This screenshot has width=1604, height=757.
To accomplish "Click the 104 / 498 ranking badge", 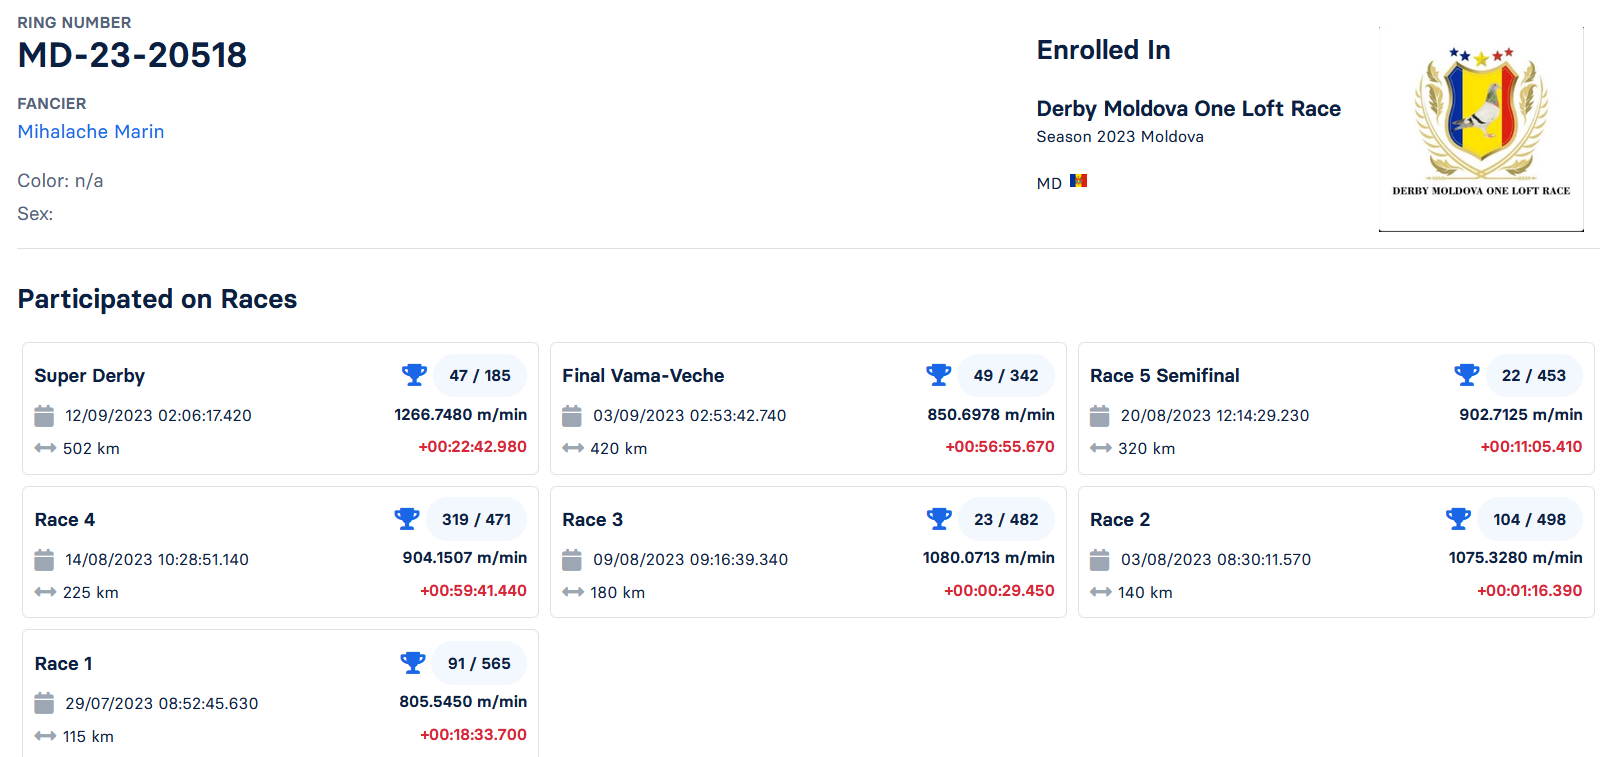I will click(x=1529, y=520).
